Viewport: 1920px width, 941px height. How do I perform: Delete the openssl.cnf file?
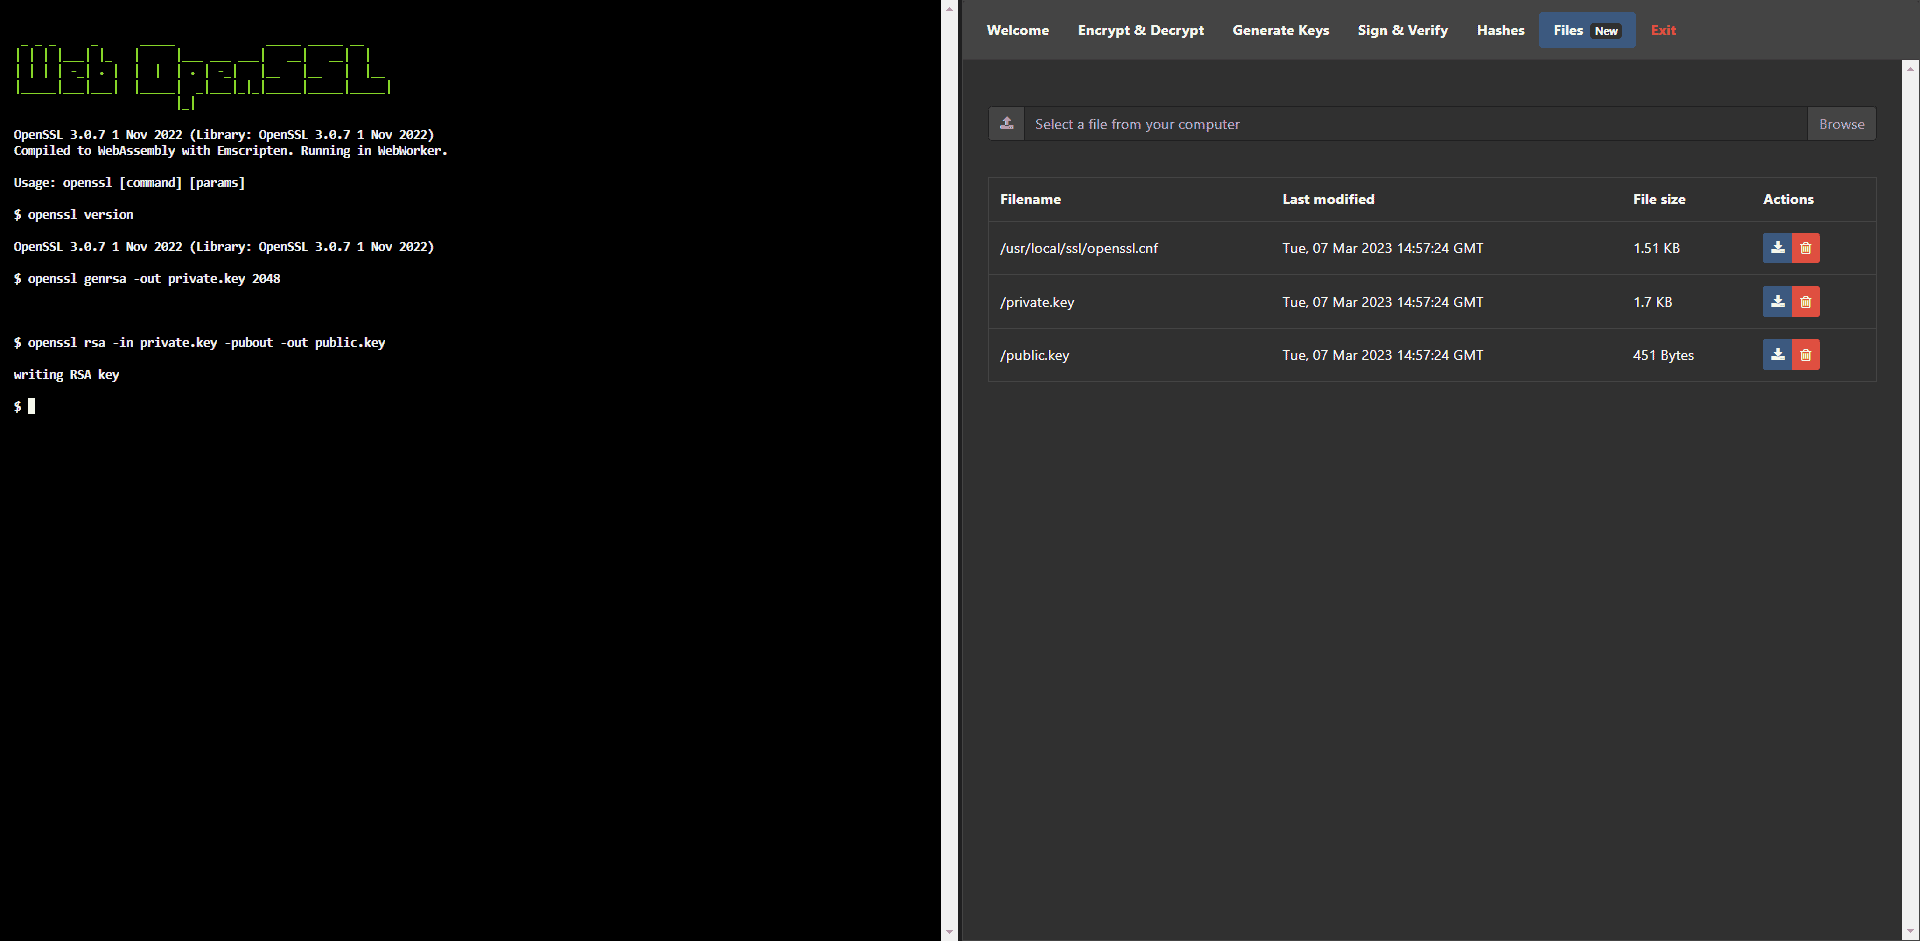point(1806,248)
